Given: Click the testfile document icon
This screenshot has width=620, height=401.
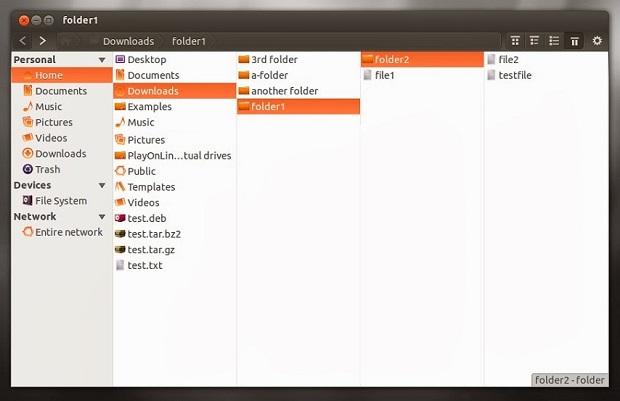Looking at the screenshot, I should pyautogui.click(x=491, y=75).
